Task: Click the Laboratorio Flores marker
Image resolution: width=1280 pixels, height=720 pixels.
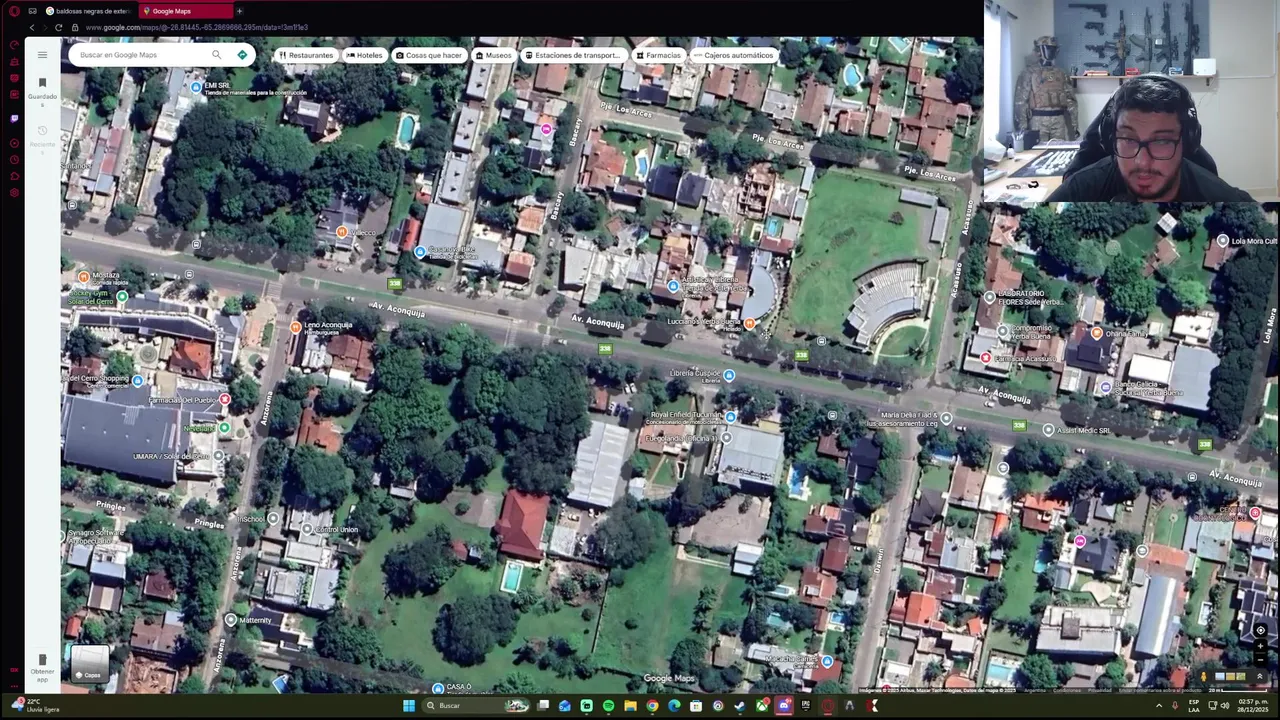Action: [x=989, y=297]
